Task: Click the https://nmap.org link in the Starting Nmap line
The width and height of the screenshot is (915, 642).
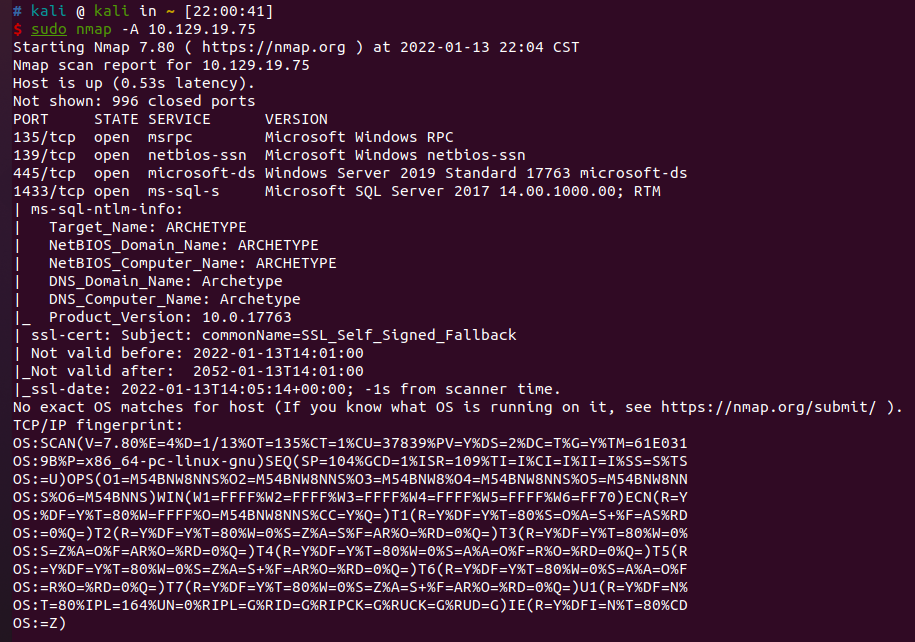Action: coord(274,47)
